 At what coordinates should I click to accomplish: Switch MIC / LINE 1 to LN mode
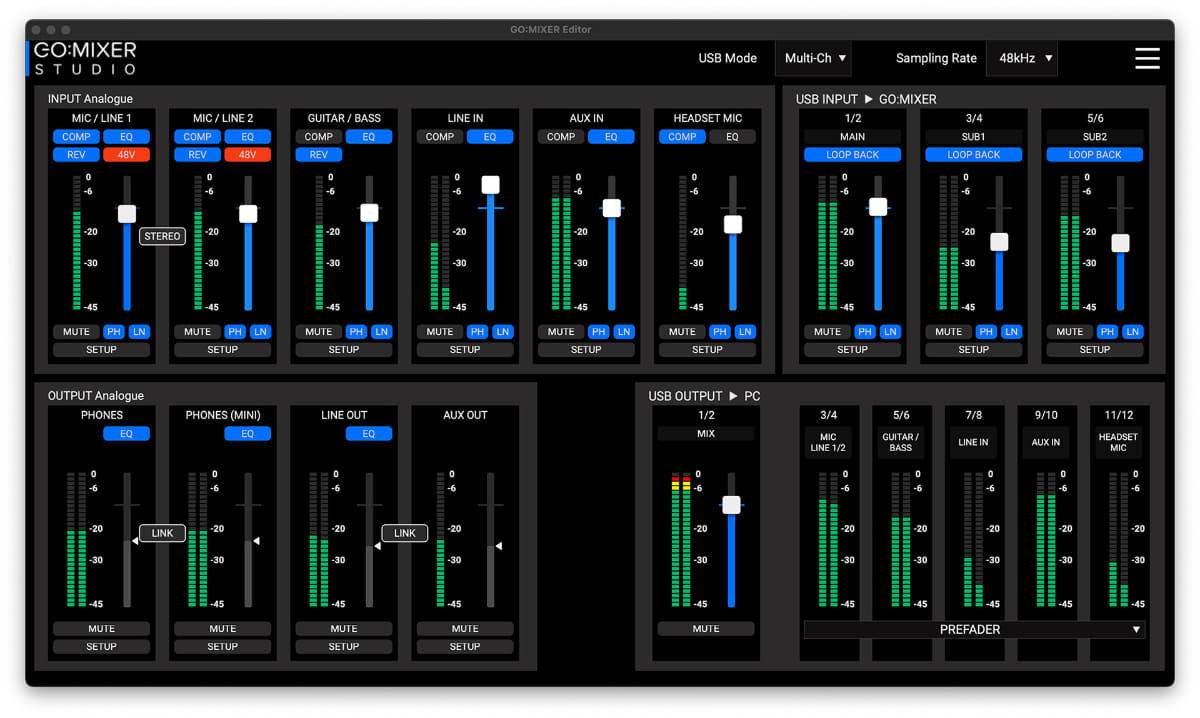pos(139,331)
